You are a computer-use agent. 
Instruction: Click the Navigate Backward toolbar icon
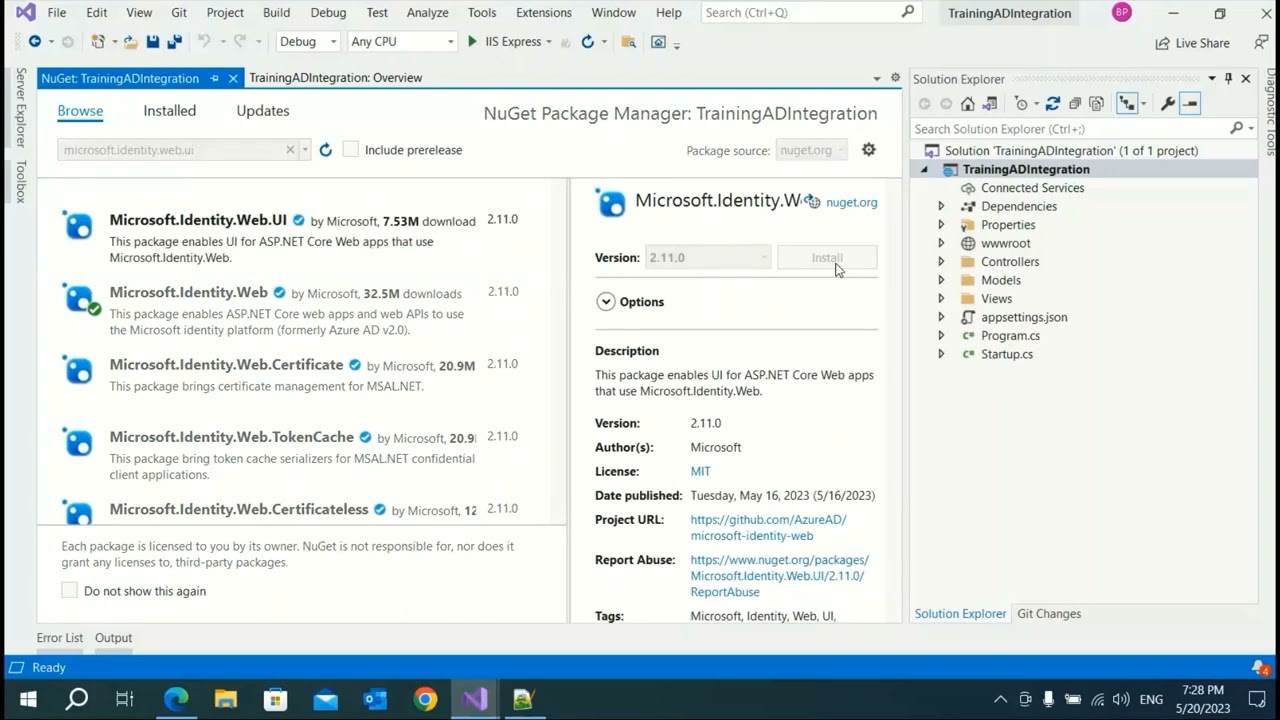pyautogui.click(x=35, y=42)
